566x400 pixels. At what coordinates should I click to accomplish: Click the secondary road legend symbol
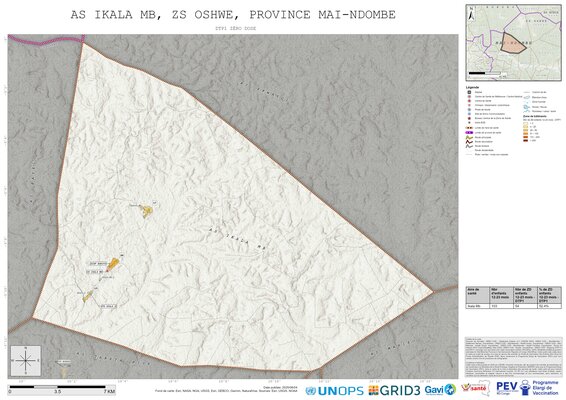pyautogui.click(x=469, y=142)
